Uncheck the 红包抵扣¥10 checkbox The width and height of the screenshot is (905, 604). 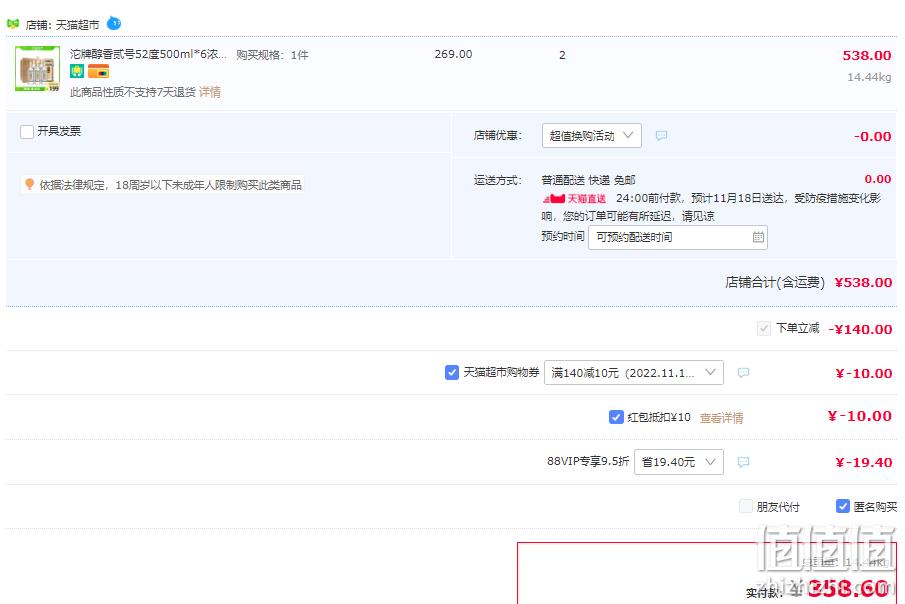[x=616, y=417]
